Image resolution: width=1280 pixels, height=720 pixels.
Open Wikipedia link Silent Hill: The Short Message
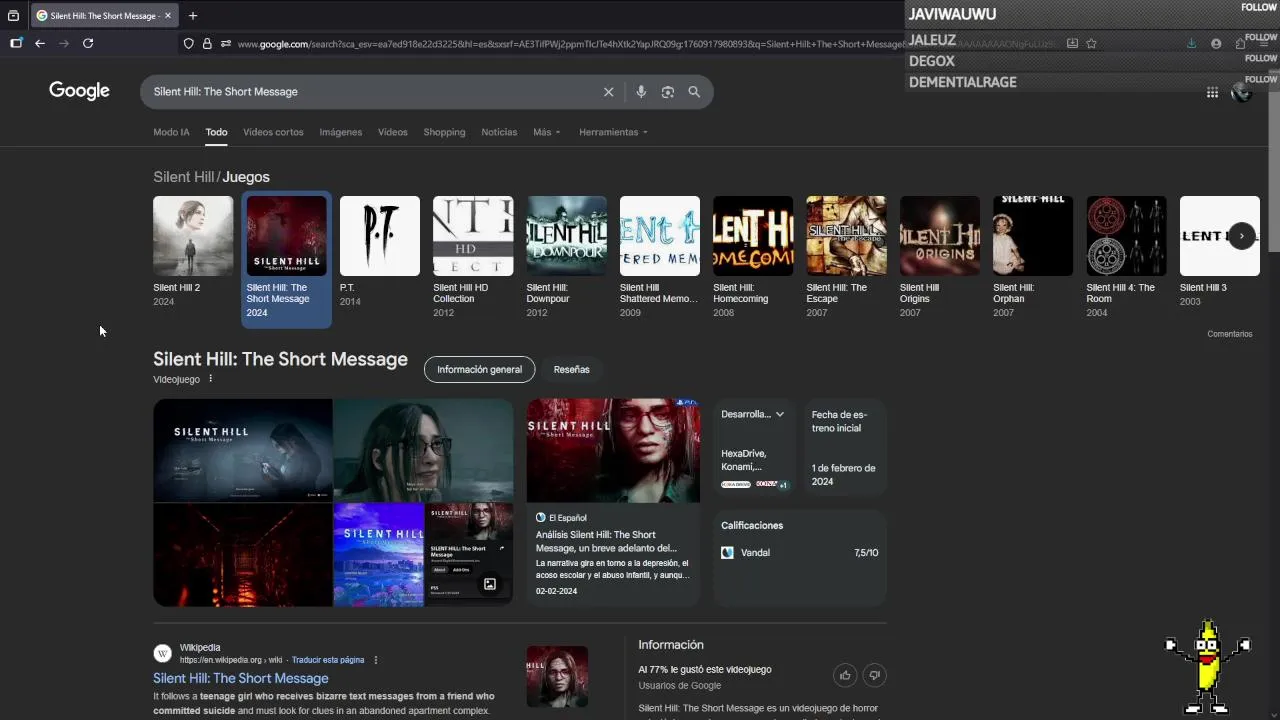tap(240, 678)
